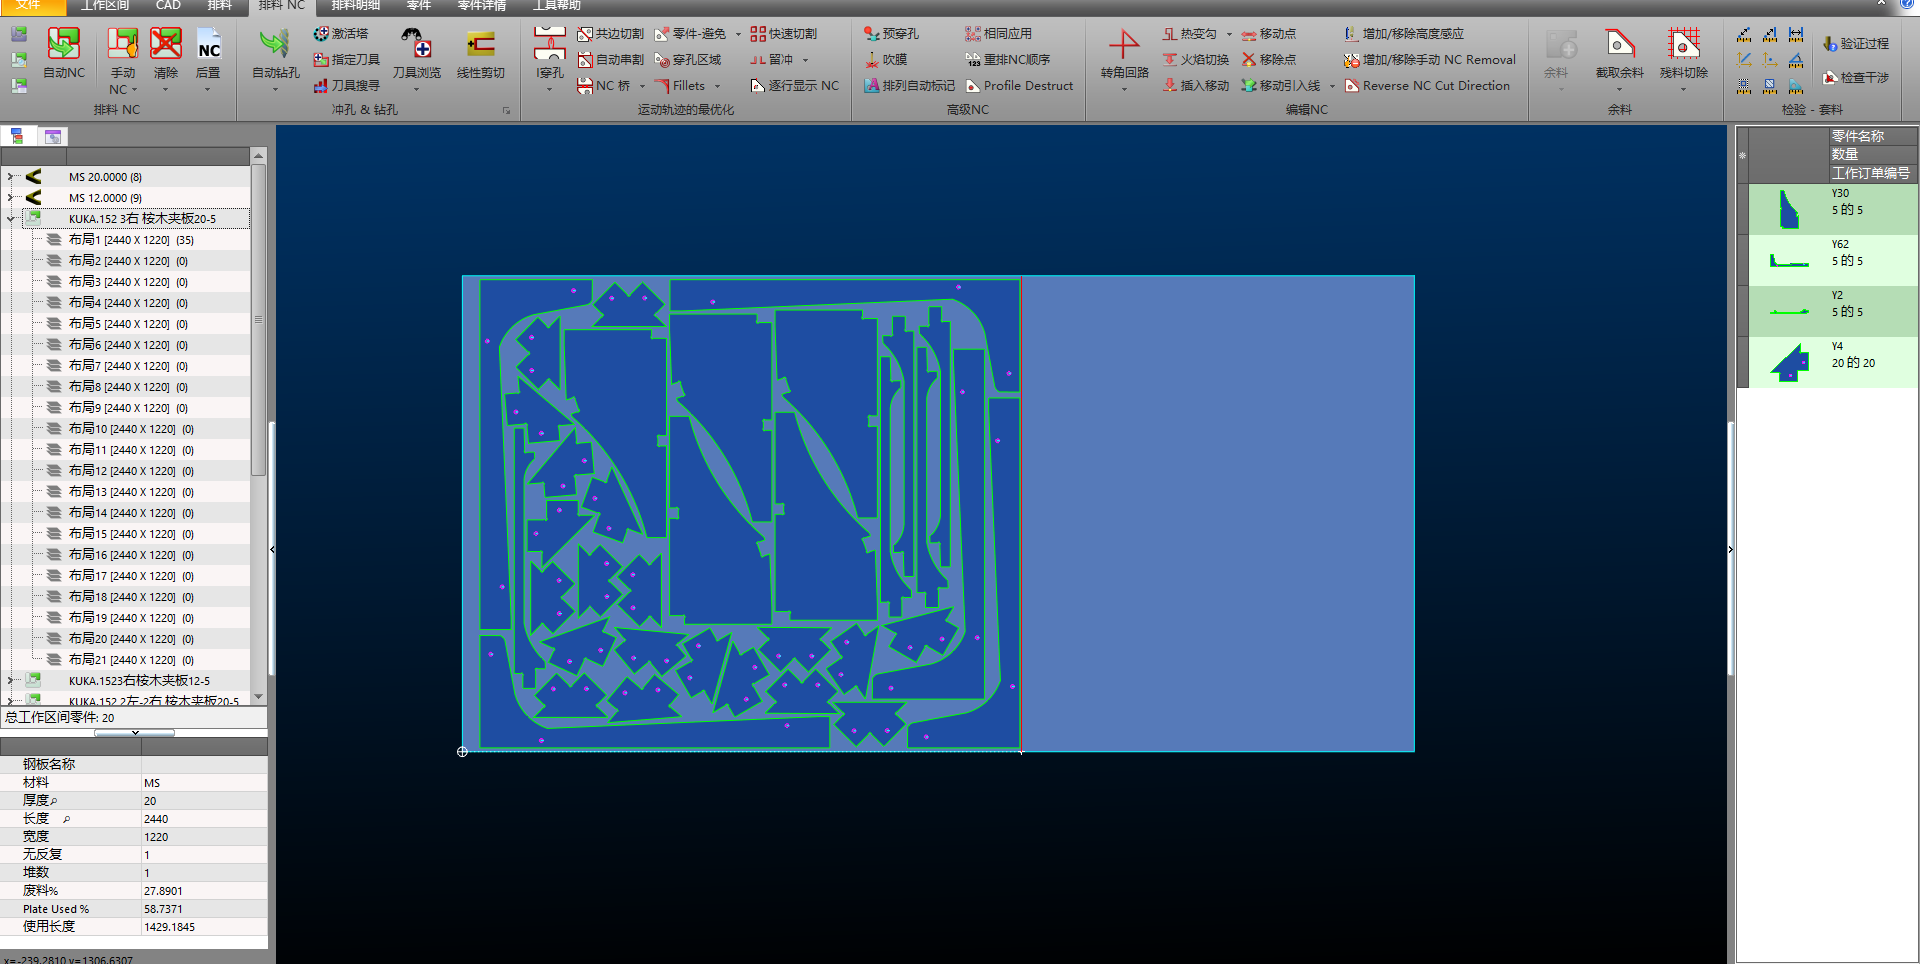Click 共边切割 common-edge cutting

[610, 34]
